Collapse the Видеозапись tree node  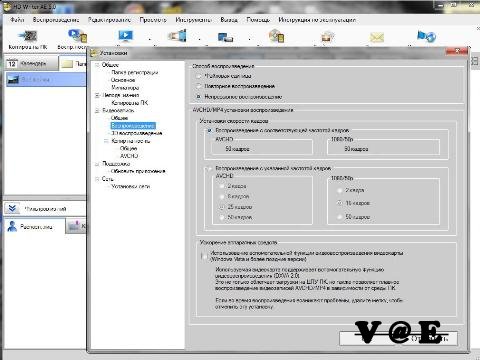tap(97, 110)
